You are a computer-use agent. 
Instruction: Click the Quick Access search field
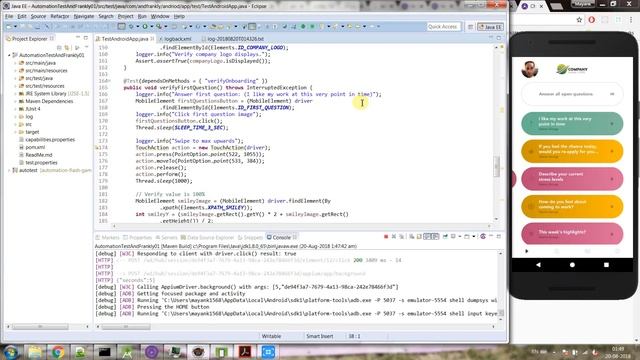tap(443, 27)
